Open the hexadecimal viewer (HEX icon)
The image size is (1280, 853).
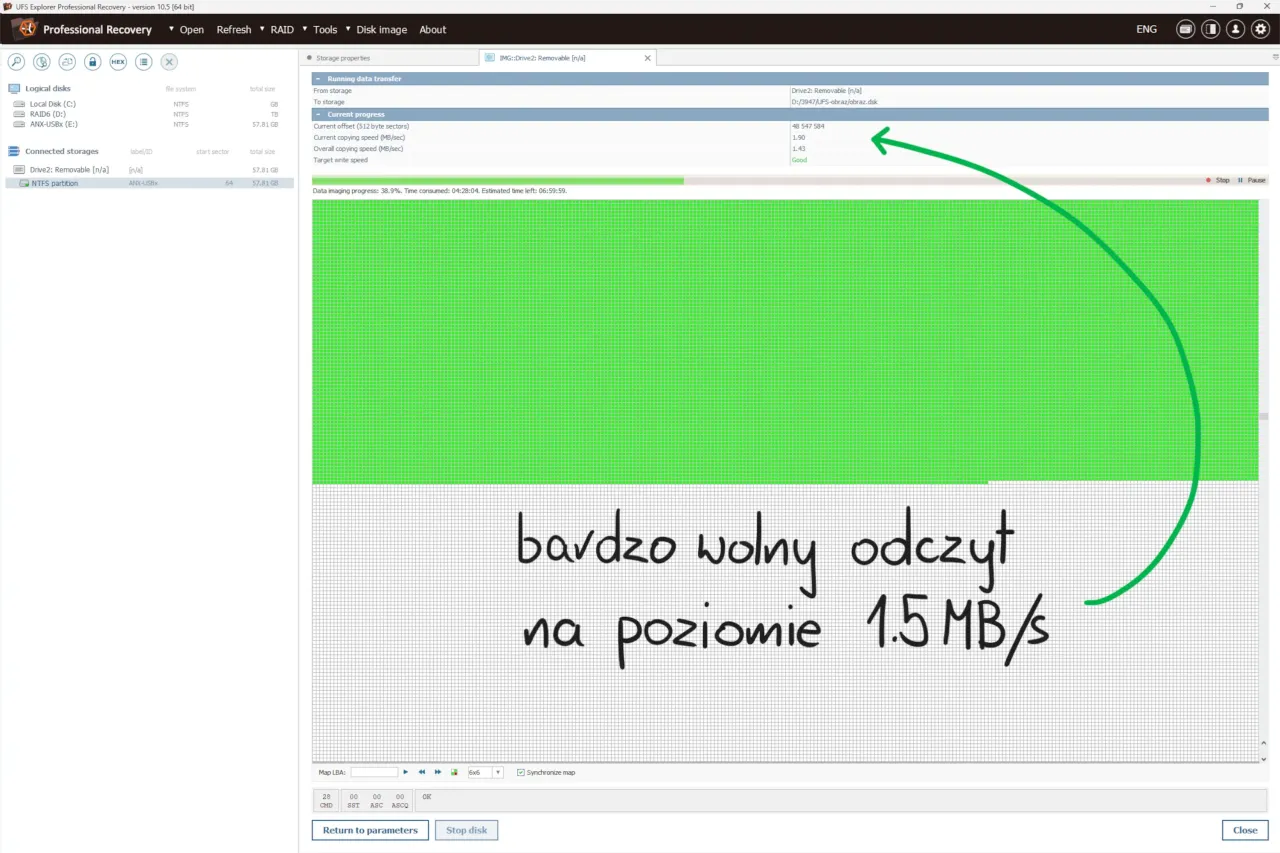(x=118, y=61)
